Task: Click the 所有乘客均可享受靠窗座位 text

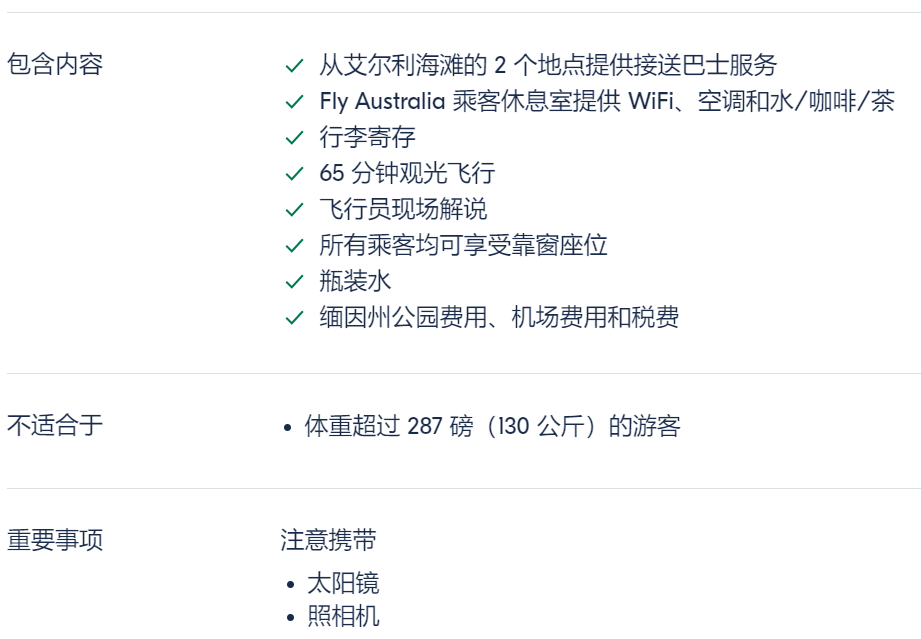Action: pos(463,245)
